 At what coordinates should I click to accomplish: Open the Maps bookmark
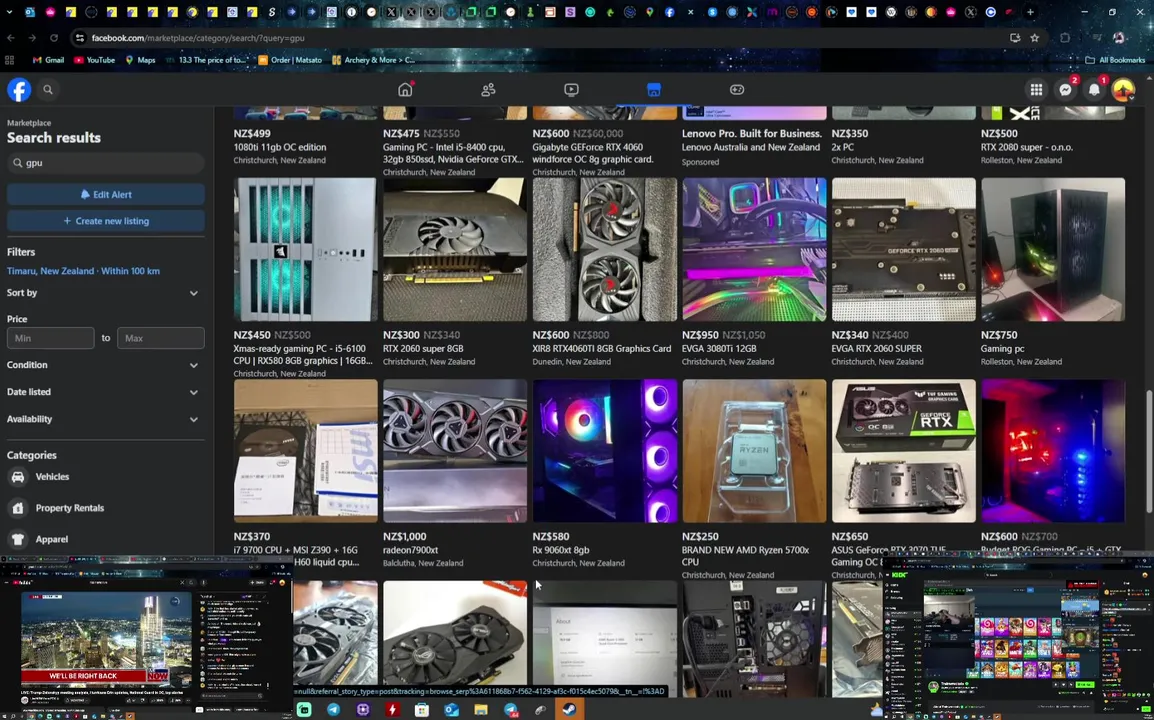141,60
